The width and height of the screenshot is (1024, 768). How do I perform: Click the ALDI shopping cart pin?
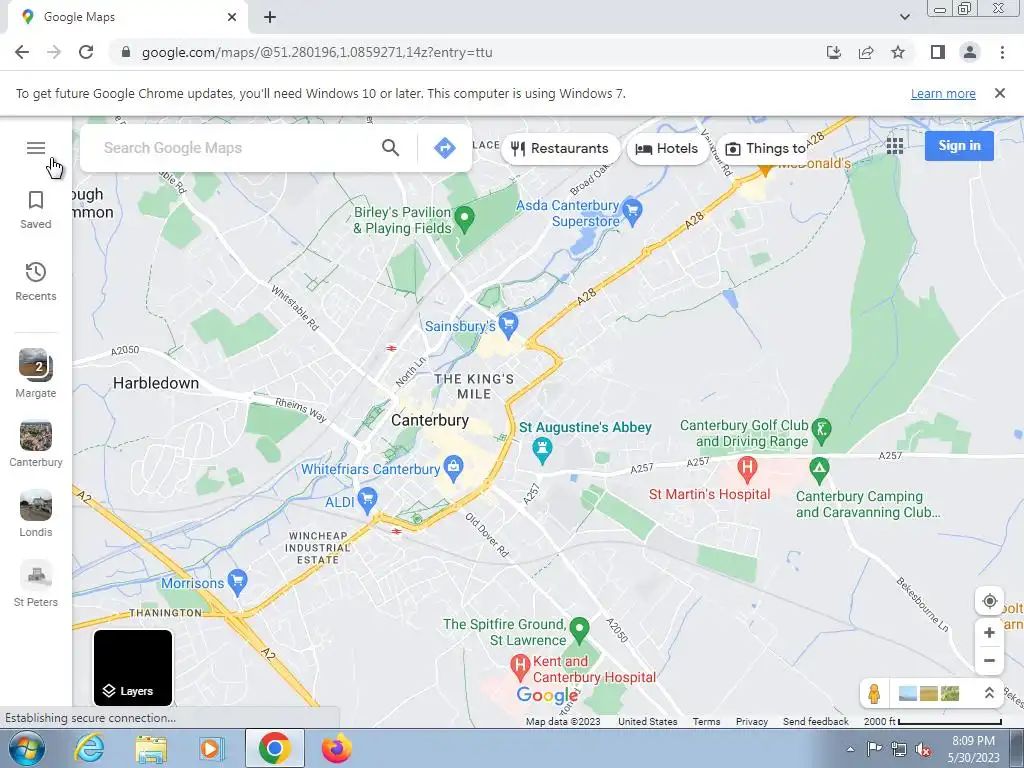click(368, 500)
